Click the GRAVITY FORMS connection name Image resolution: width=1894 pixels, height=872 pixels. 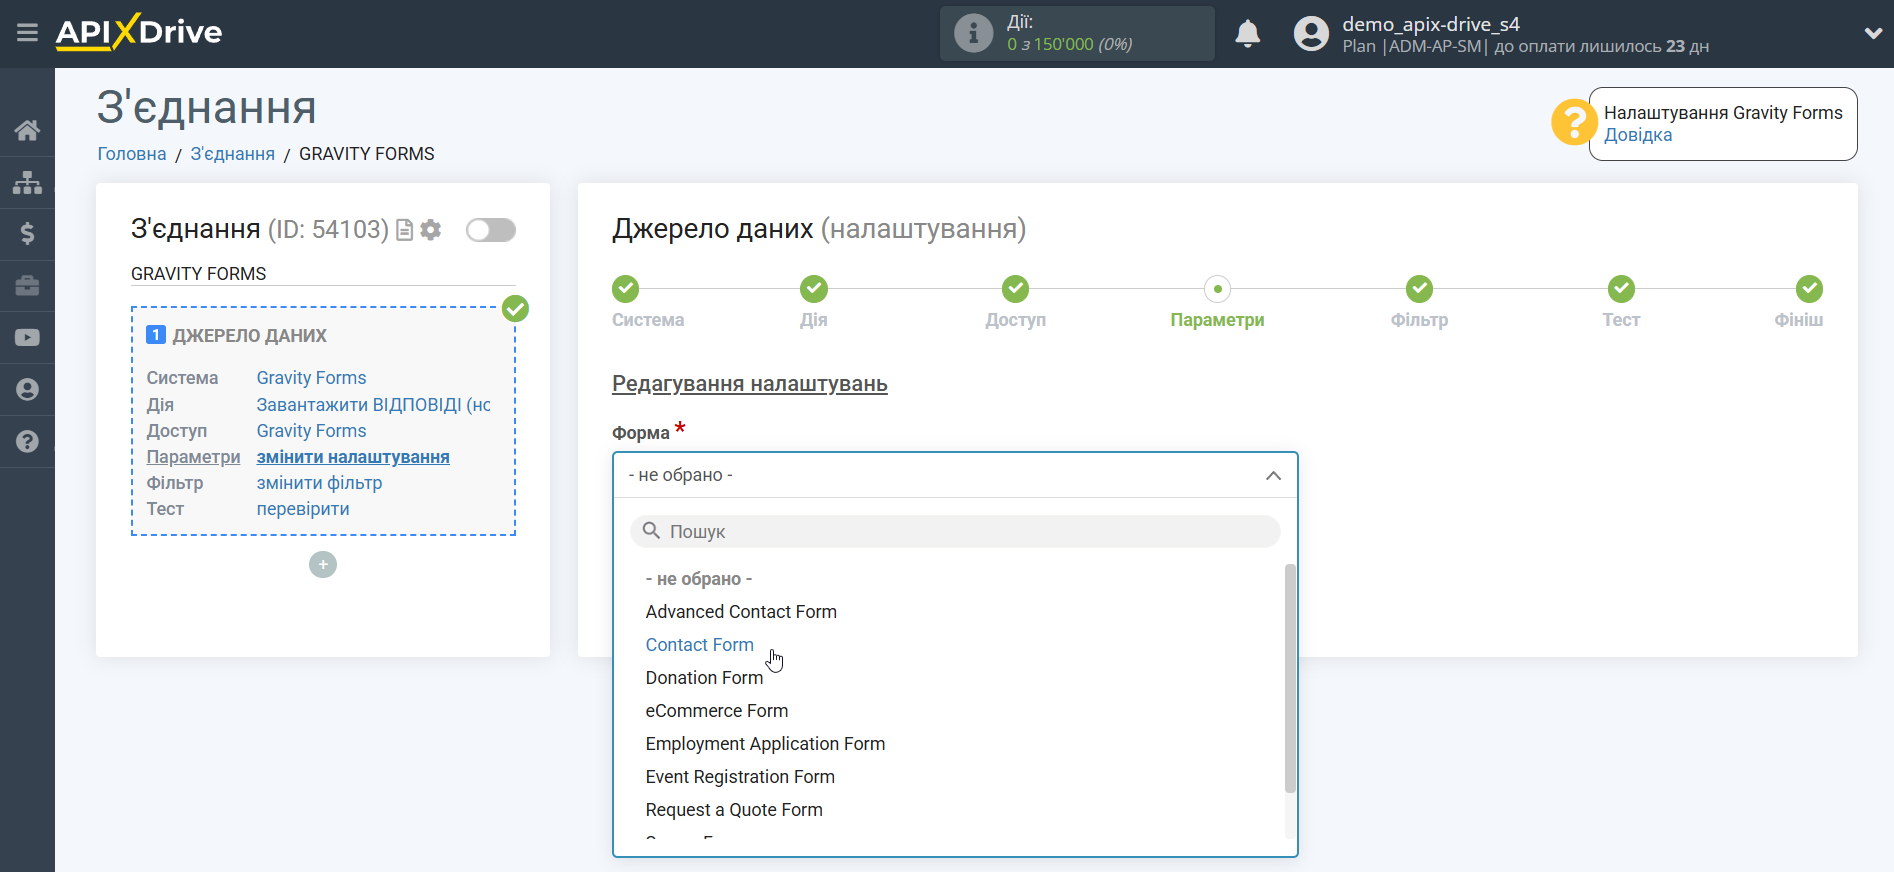click(x=198, y=274)
